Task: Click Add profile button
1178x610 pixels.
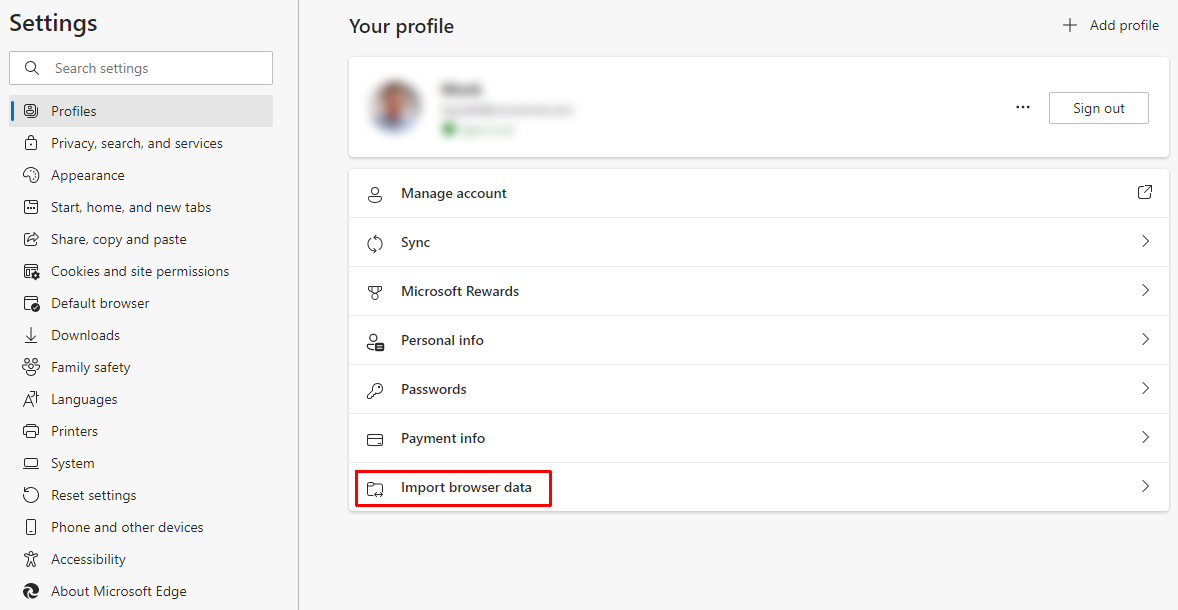Action: point(1111,25)
